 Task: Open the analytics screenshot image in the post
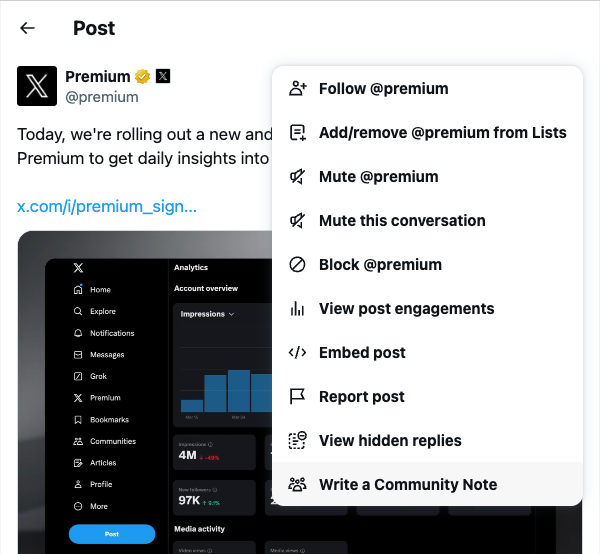pyautogui.click(x=145, y=392)
